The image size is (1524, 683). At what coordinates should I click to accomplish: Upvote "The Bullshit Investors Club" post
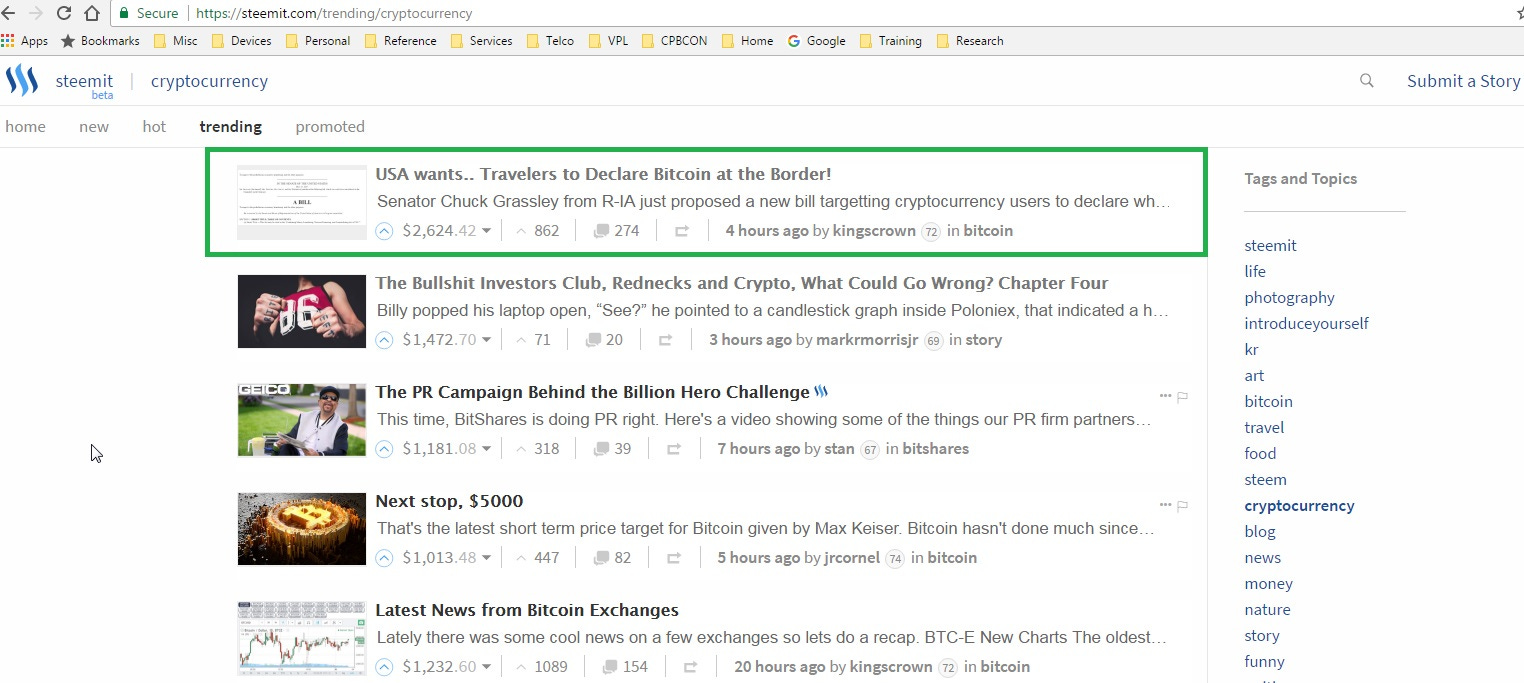click(x=383, y=340)
